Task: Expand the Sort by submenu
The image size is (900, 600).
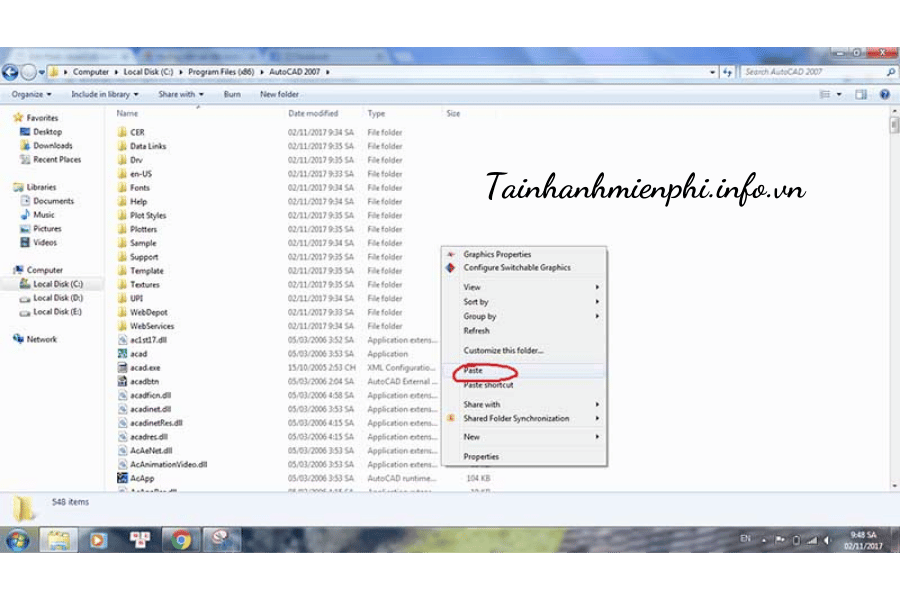Action: [476, 302]
